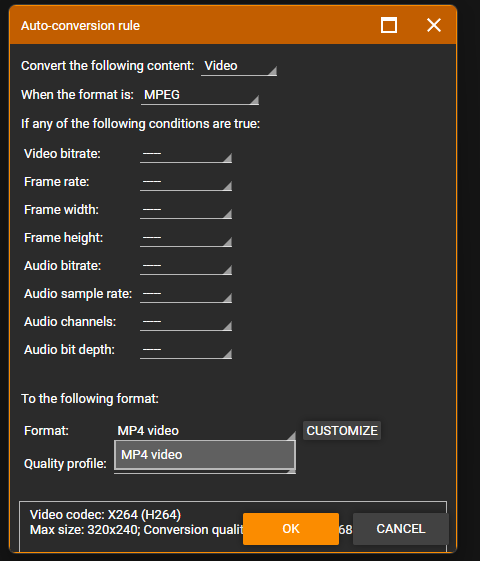The width and height of the screenshot is (480, 561).
Task: Click the CUSTOMIZE button
Action: pyautogui.click(x=342, y=430)
